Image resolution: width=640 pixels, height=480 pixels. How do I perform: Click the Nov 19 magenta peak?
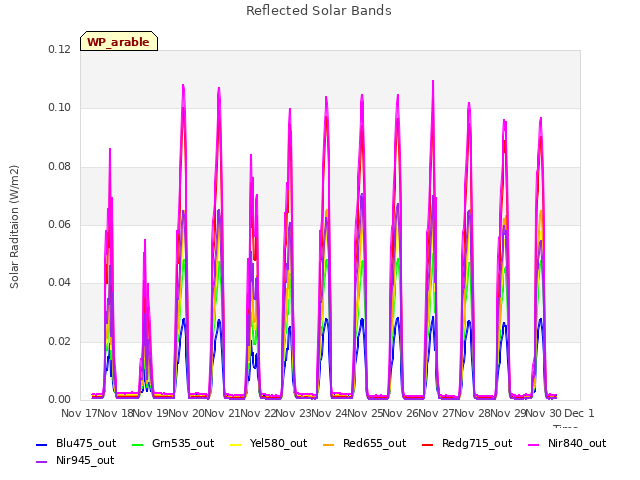[x=183, y=86]
